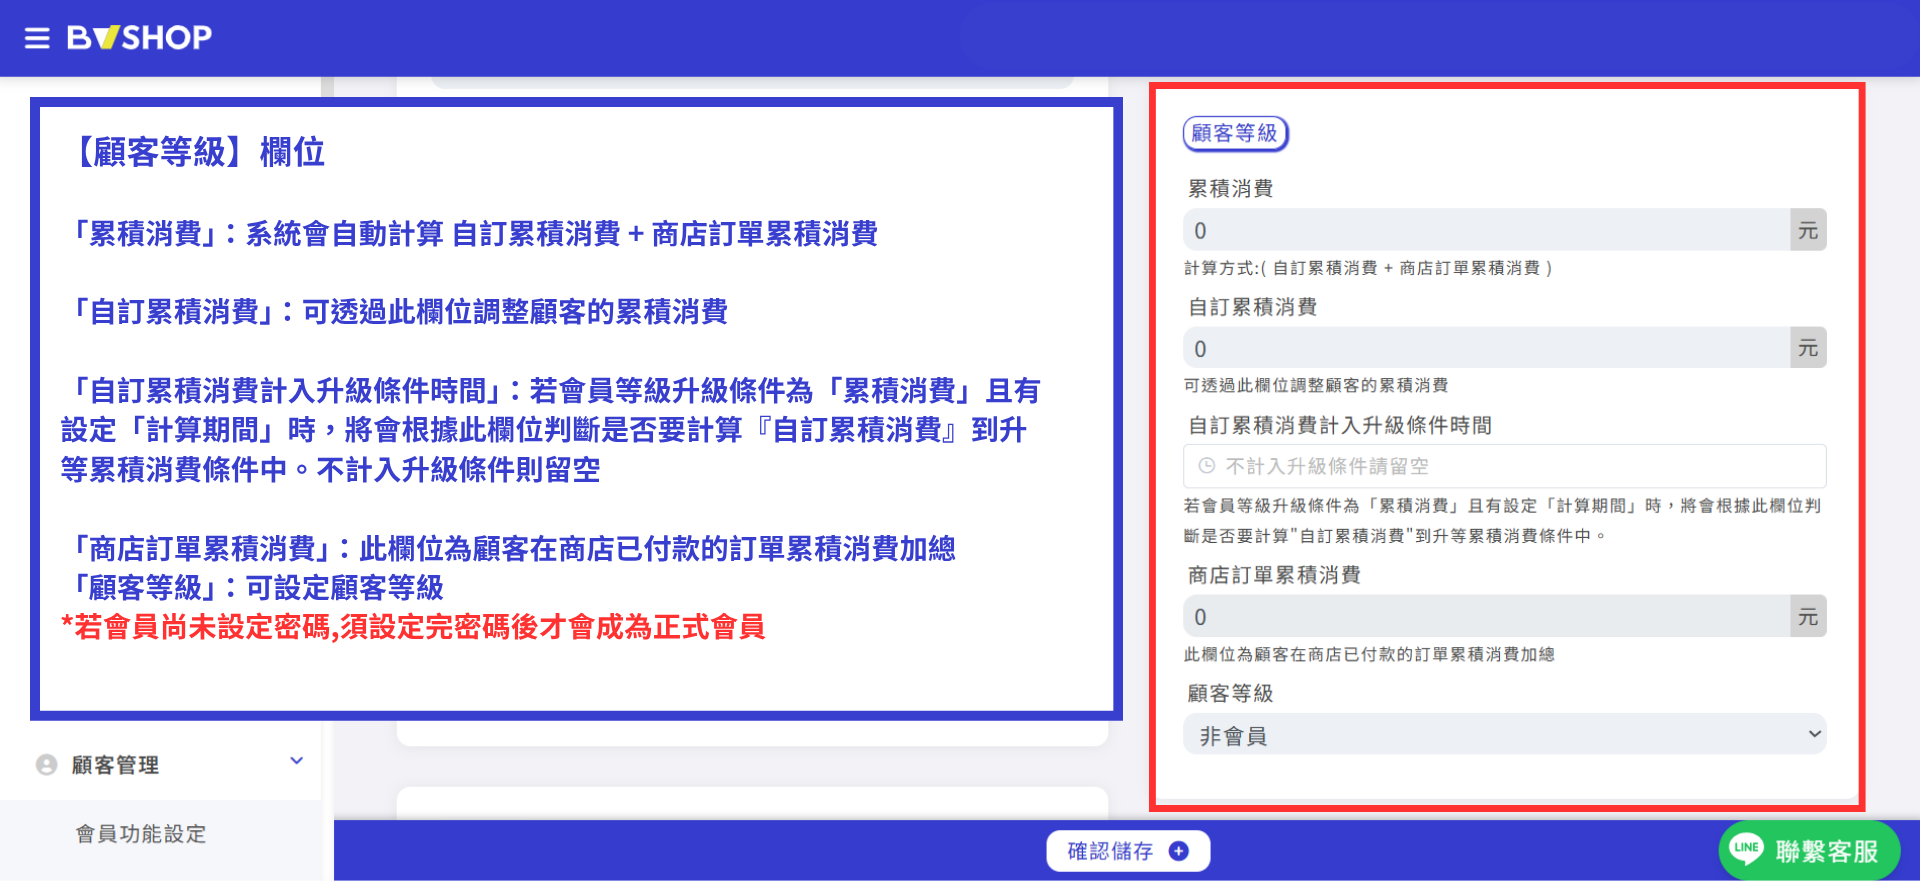Click the text 可透過此欄位調整顧客的累積消費
The image size is (1920, 881).
(x=1316, y=386)
